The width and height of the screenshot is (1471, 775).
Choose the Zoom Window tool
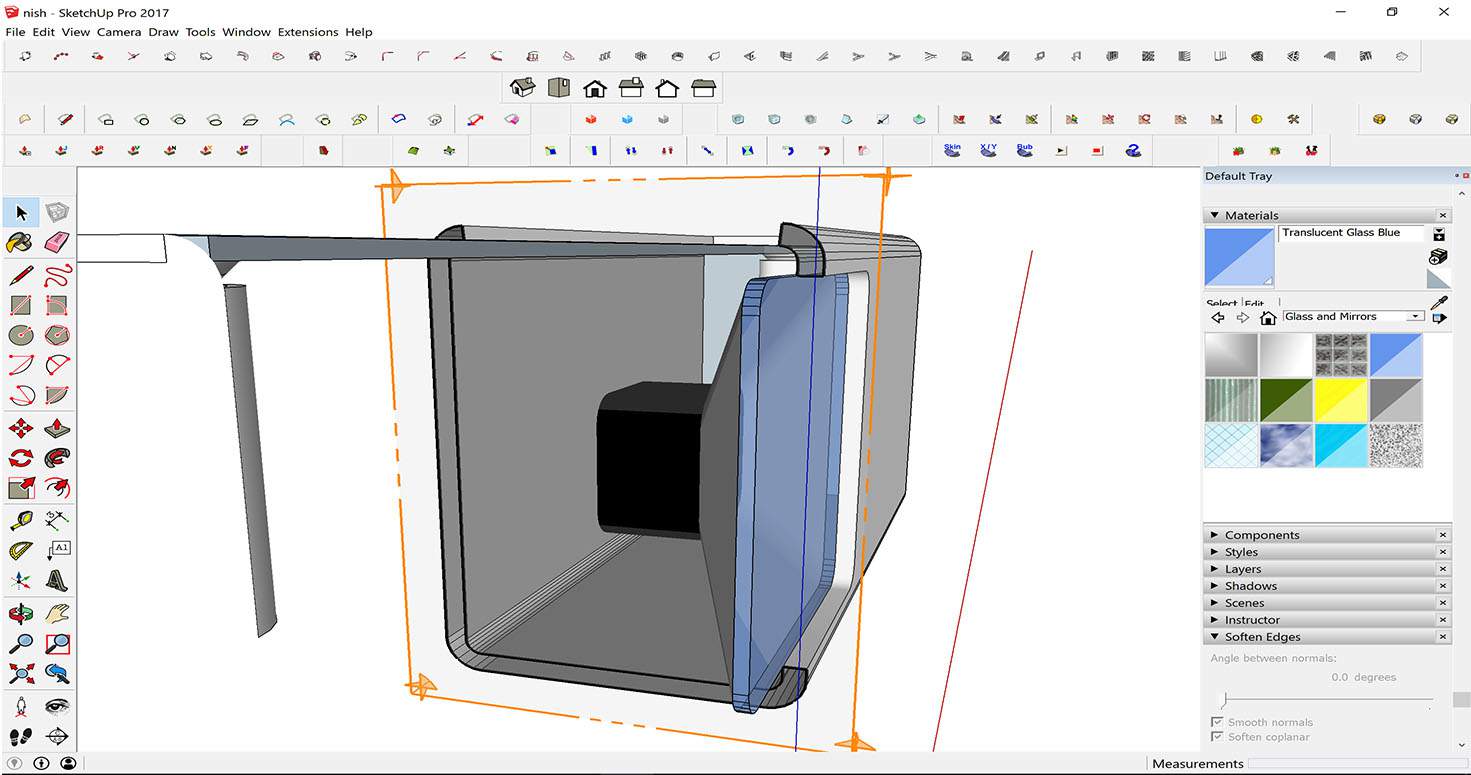[x=57, y=643]
